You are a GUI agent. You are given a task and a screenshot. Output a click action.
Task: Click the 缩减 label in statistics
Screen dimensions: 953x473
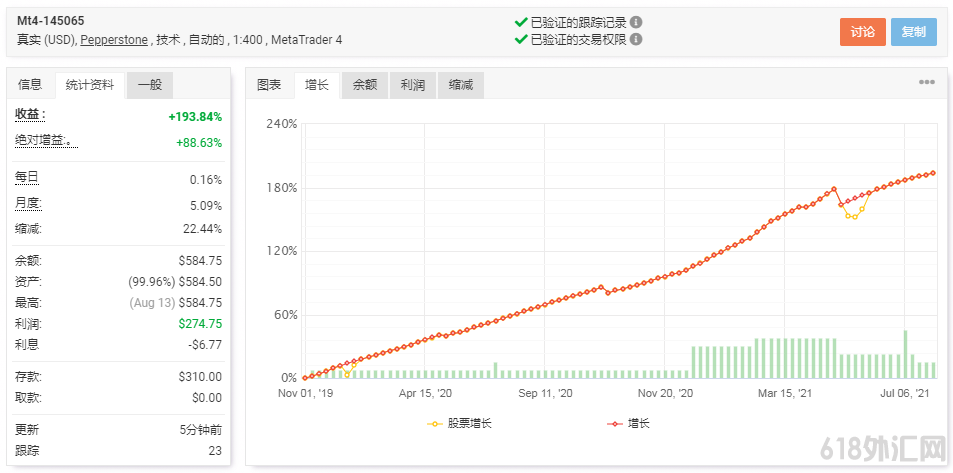point(28,229)
